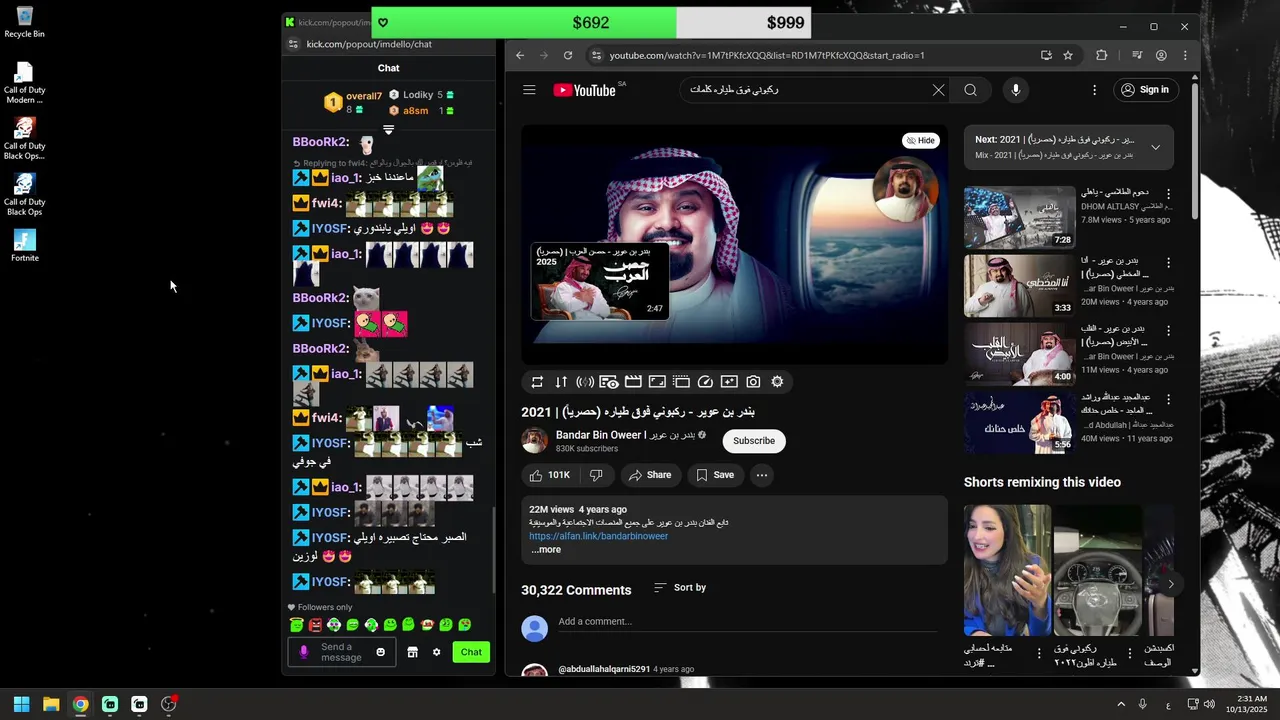Click the dashed-frame window icon under the video
Viewport: 1280px width, 720px height.
click(681, 382)
